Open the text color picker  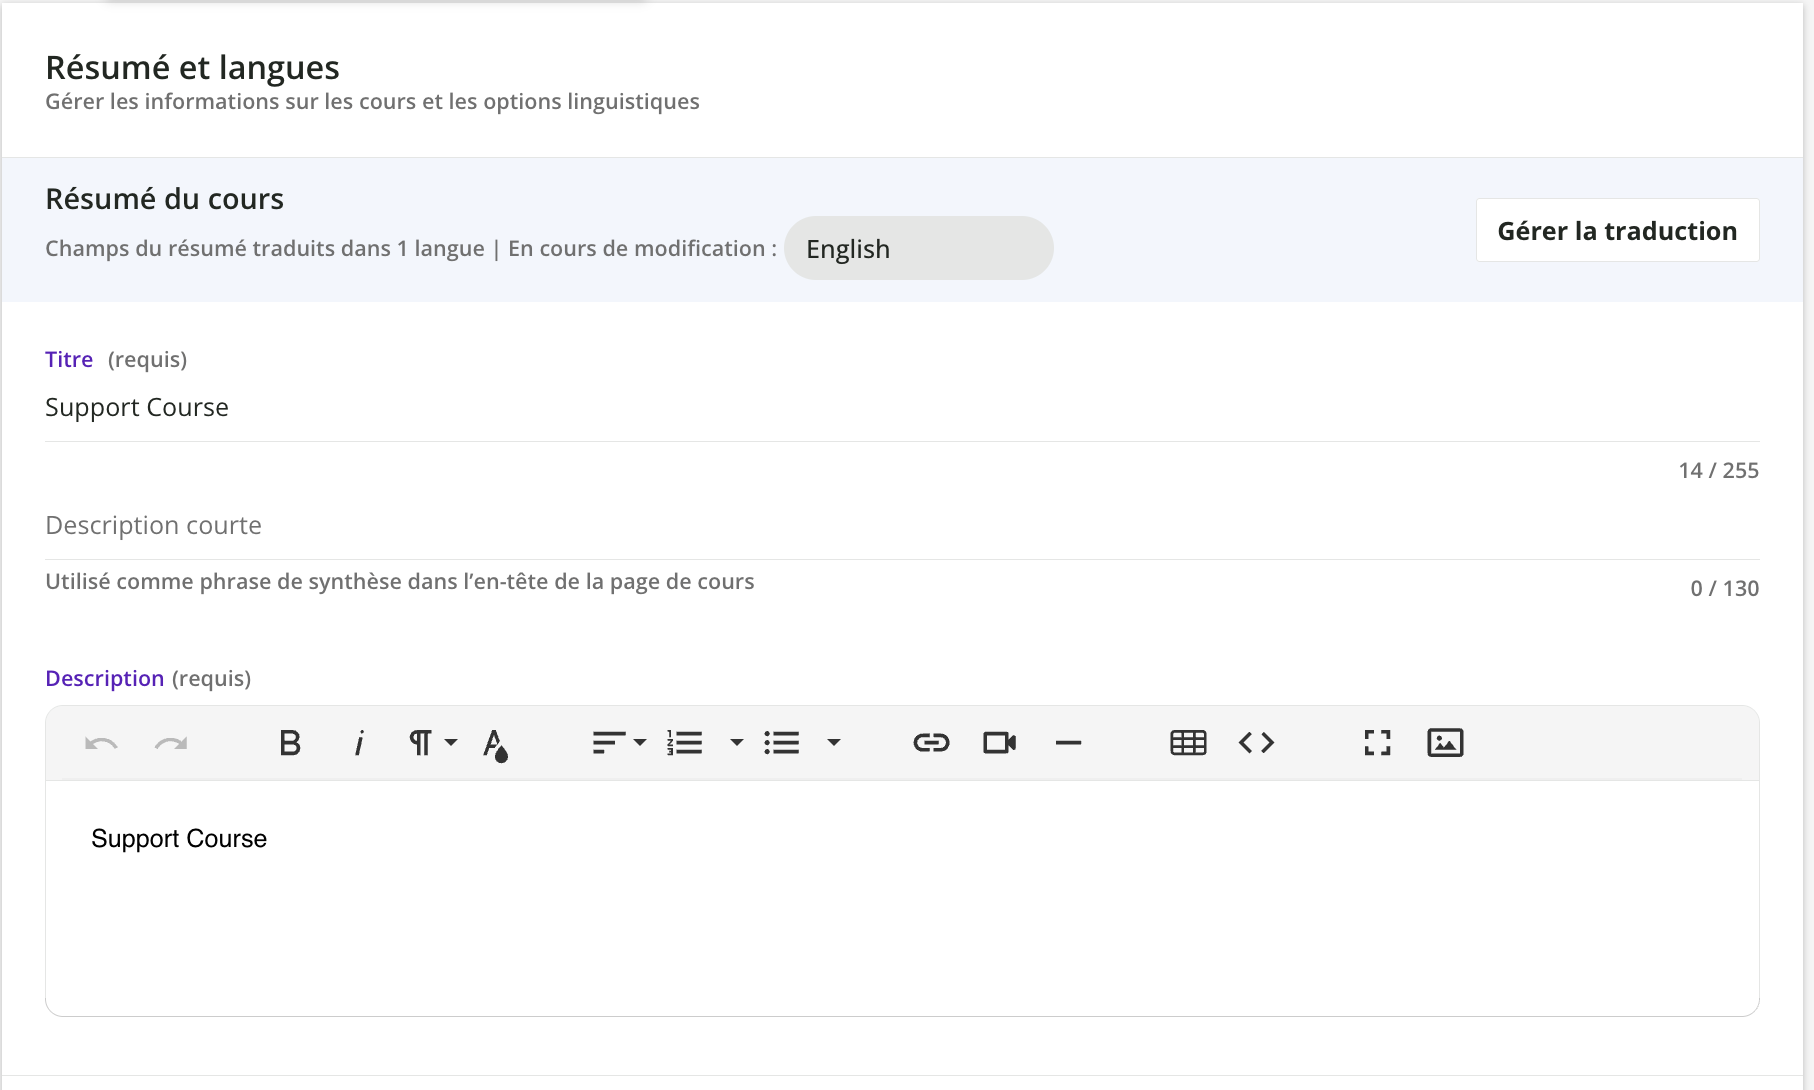click(495, 744)
